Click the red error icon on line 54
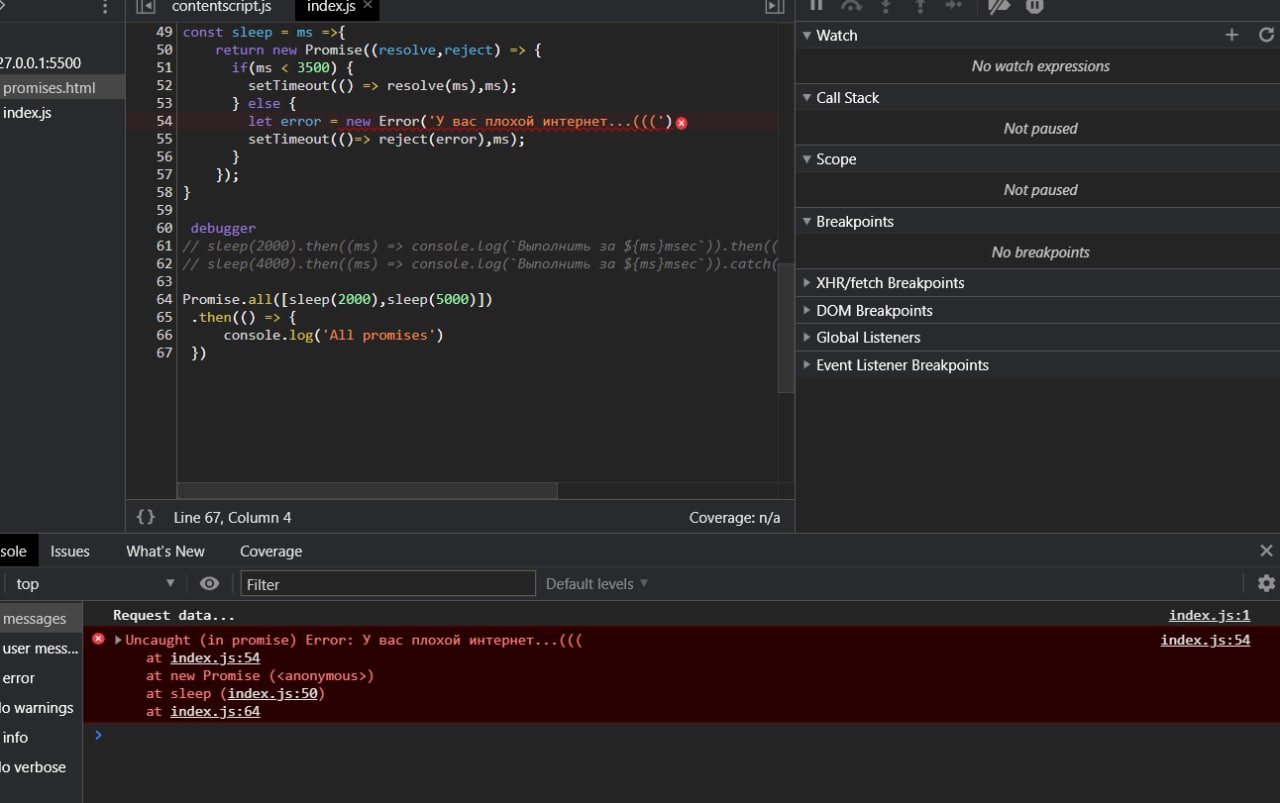1280x803 pixels. click(x=681, y=122)
